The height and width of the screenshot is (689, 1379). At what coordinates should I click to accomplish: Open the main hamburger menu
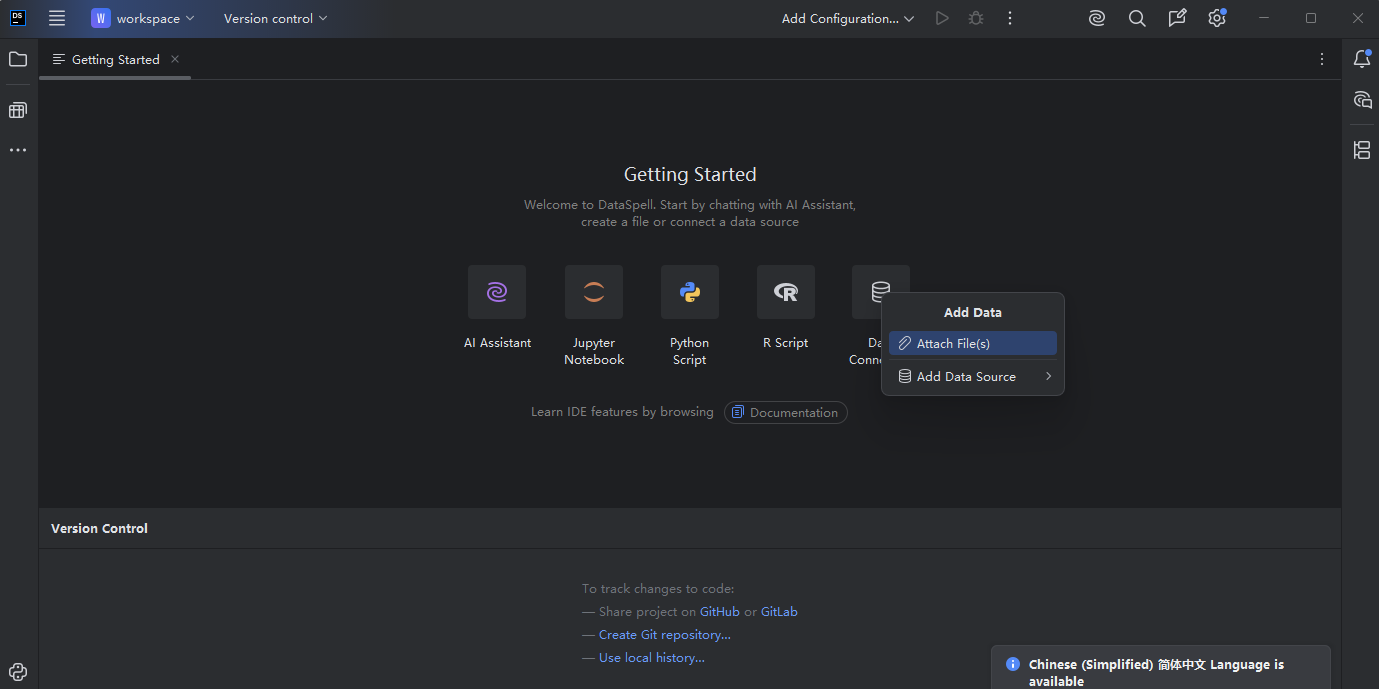click(57, 19)
